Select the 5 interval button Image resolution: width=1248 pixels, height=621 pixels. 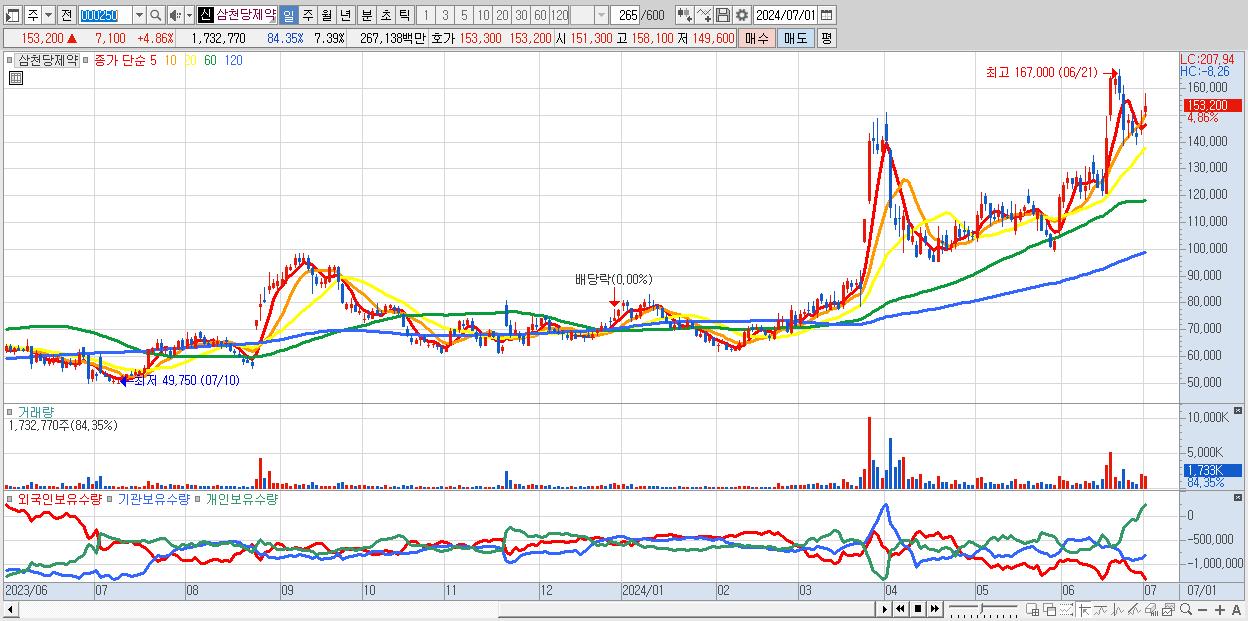(x=464, y=15)
